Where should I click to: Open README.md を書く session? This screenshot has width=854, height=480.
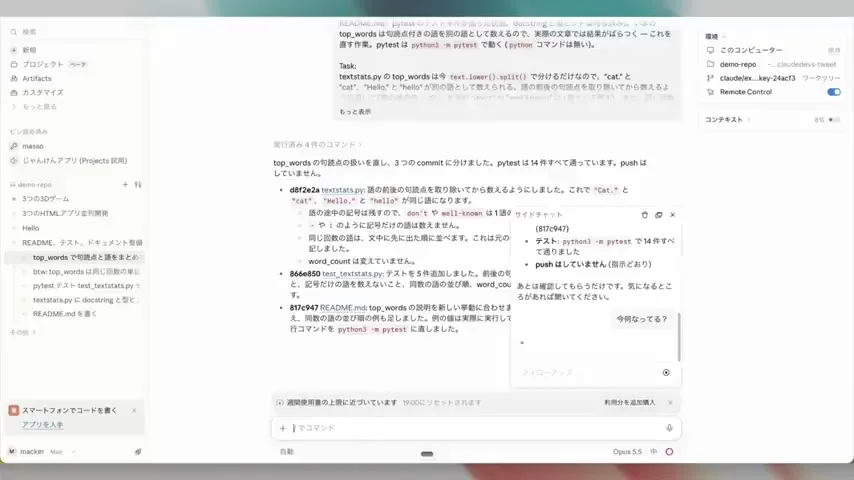click(64, 314)
